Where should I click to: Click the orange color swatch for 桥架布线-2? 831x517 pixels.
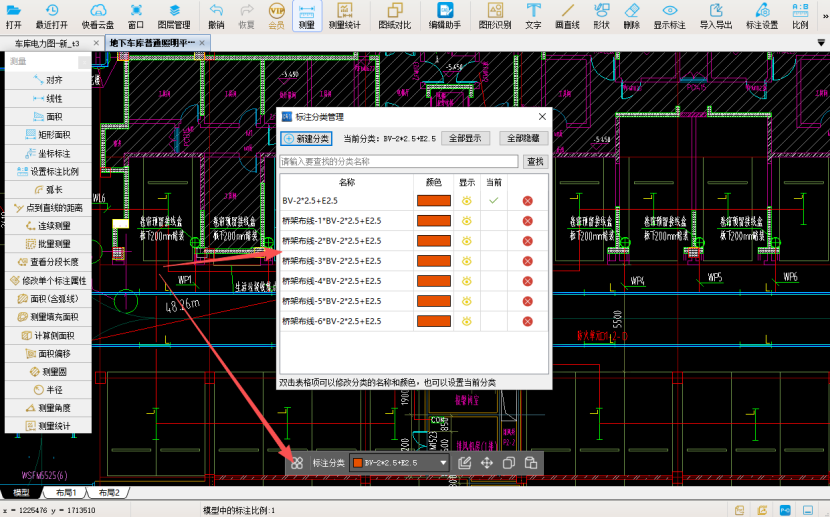pos(433,241)
